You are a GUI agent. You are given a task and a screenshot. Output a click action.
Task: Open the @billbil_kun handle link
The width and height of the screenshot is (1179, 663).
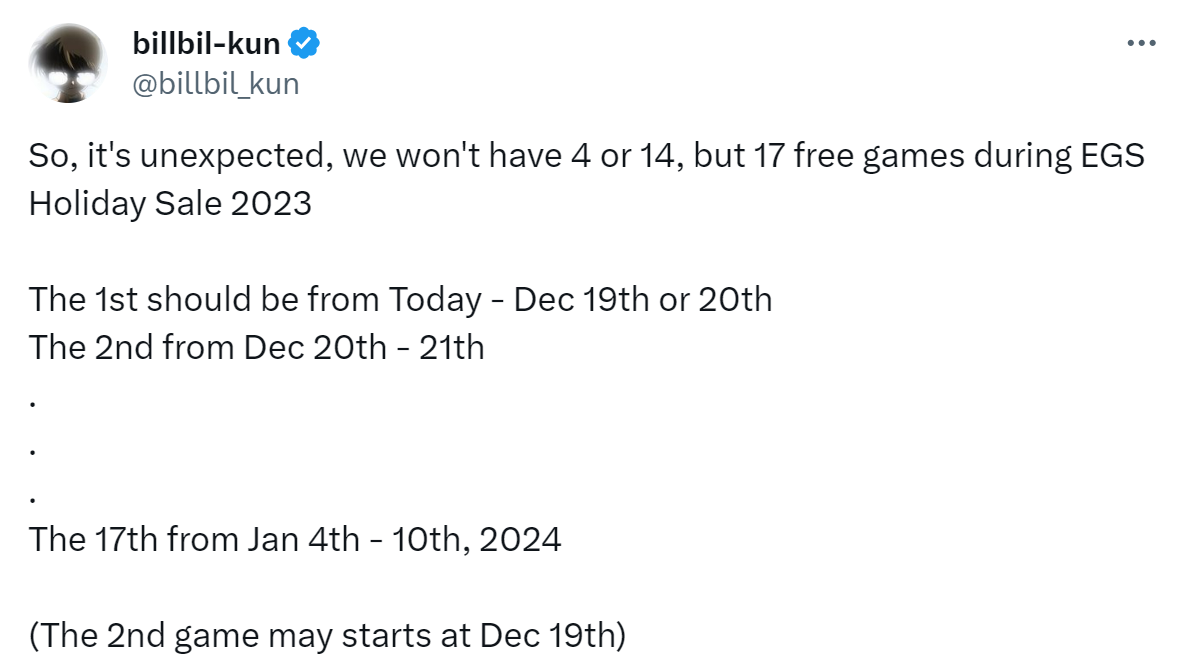coord(215,83)
